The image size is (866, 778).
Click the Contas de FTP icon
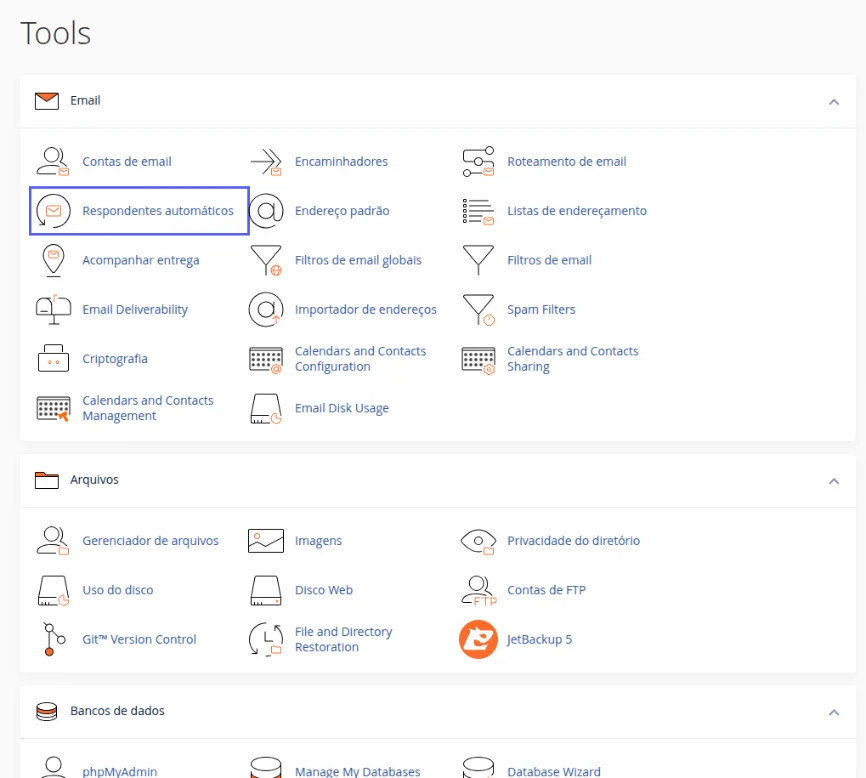pos(479,591)
